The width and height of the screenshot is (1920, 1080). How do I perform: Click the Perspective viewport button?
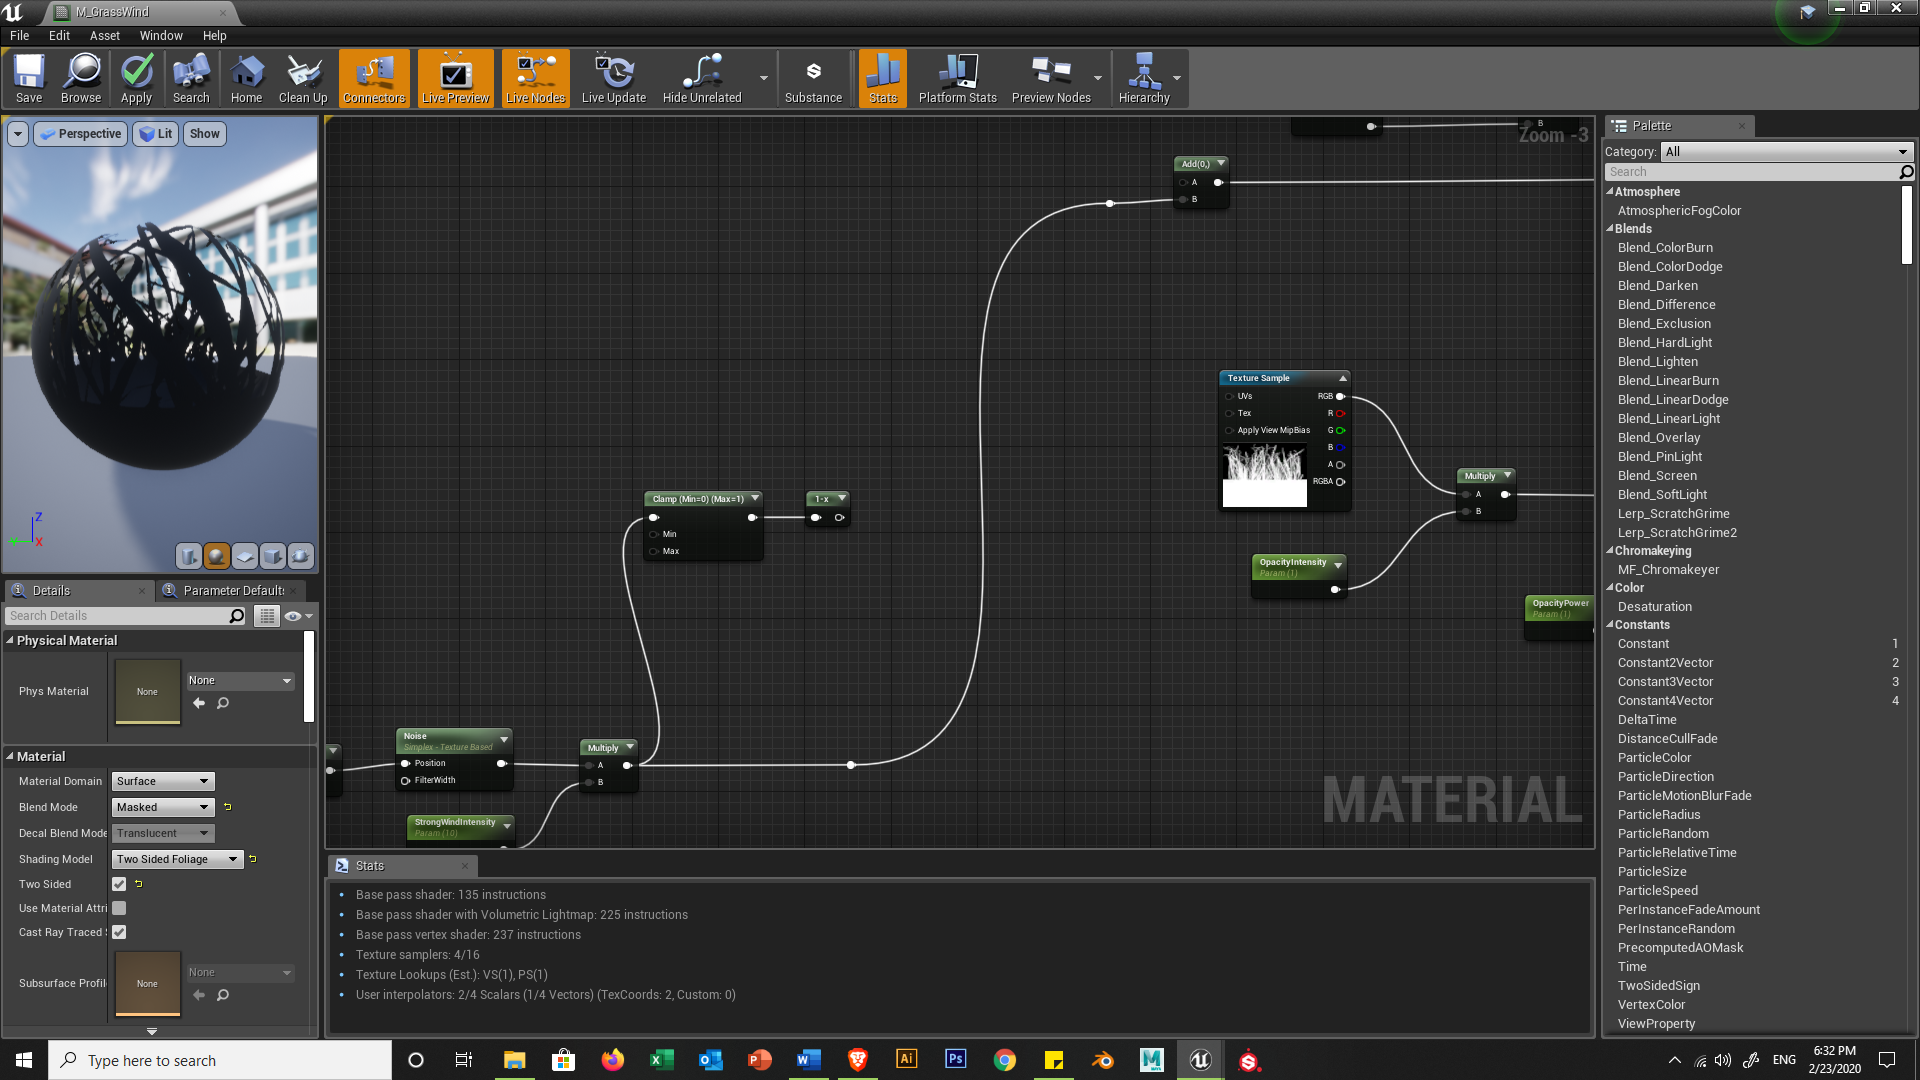pos(80,134)
